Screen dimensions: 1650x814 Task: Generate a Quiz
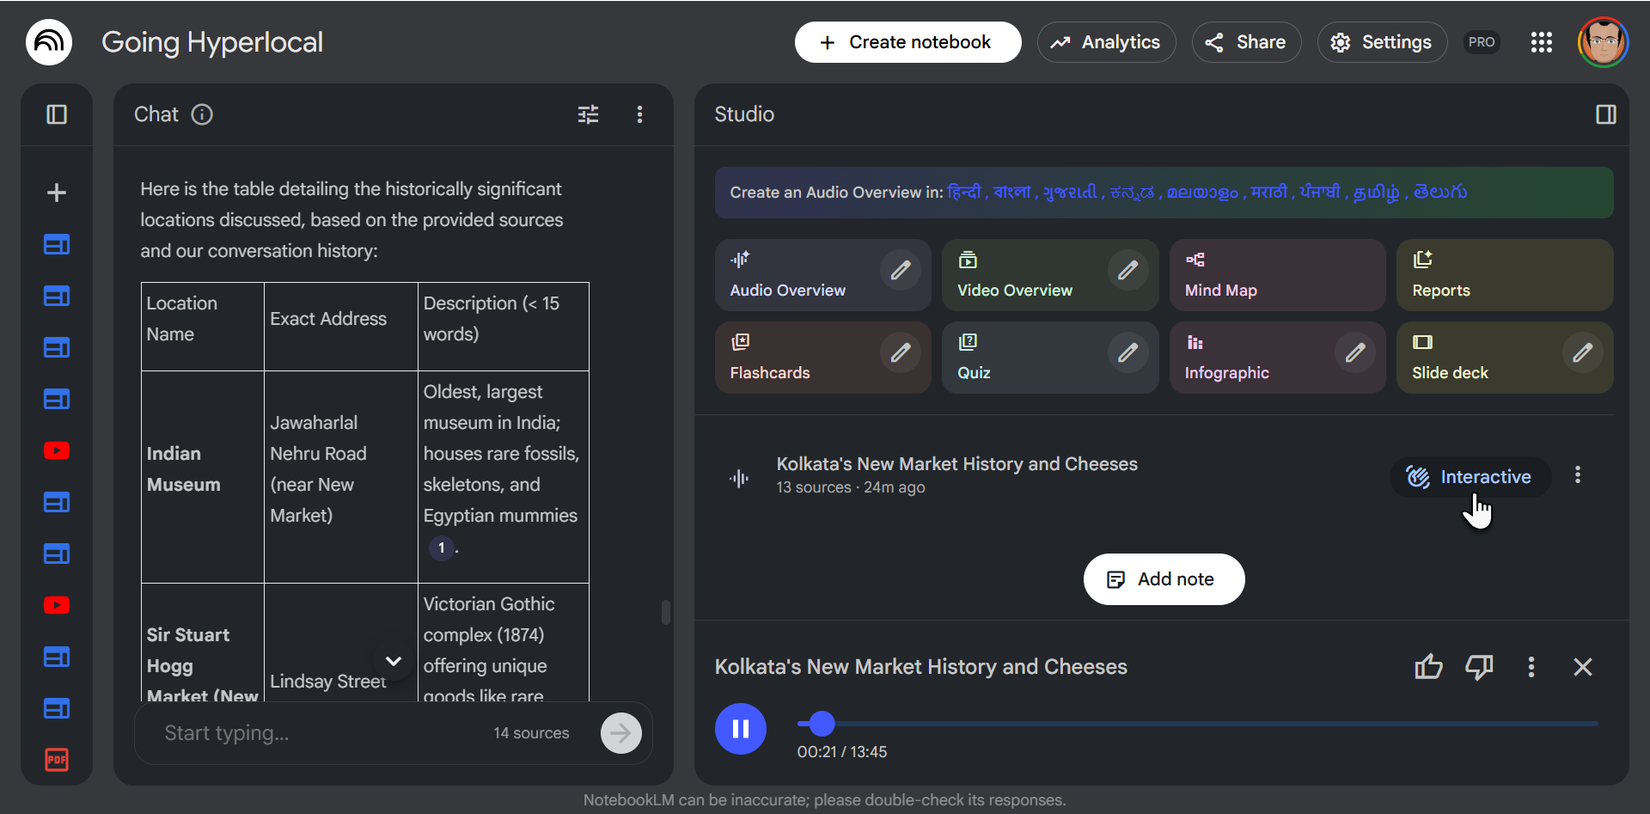click(x=1050, y=357)
